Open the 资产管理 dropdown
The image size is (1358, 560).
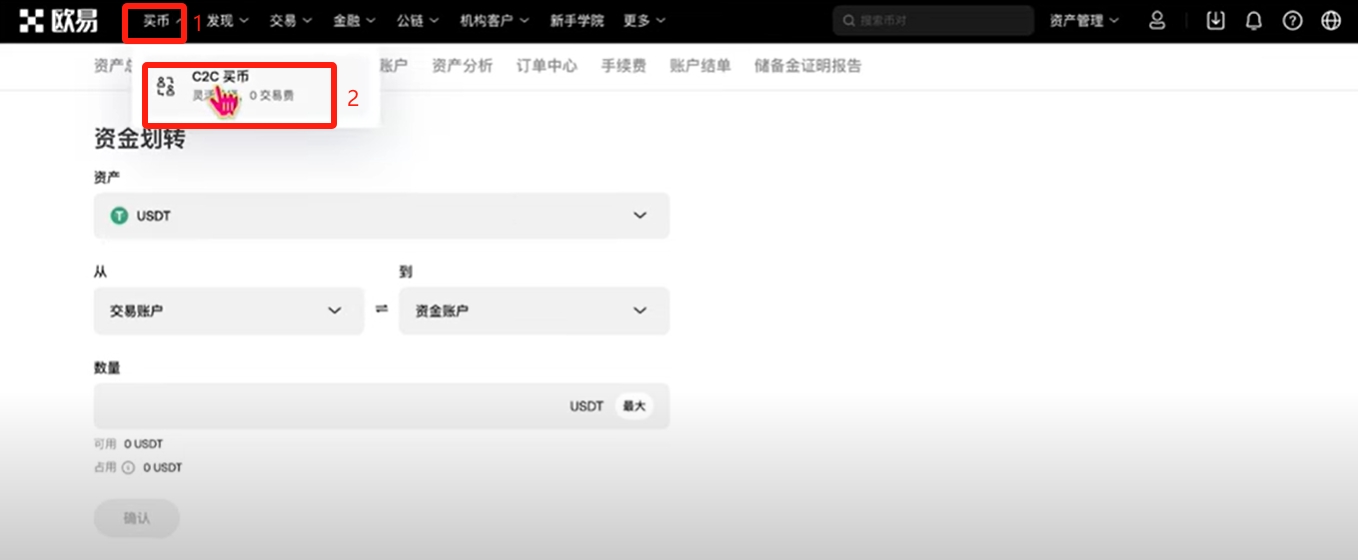[1085, 20]
